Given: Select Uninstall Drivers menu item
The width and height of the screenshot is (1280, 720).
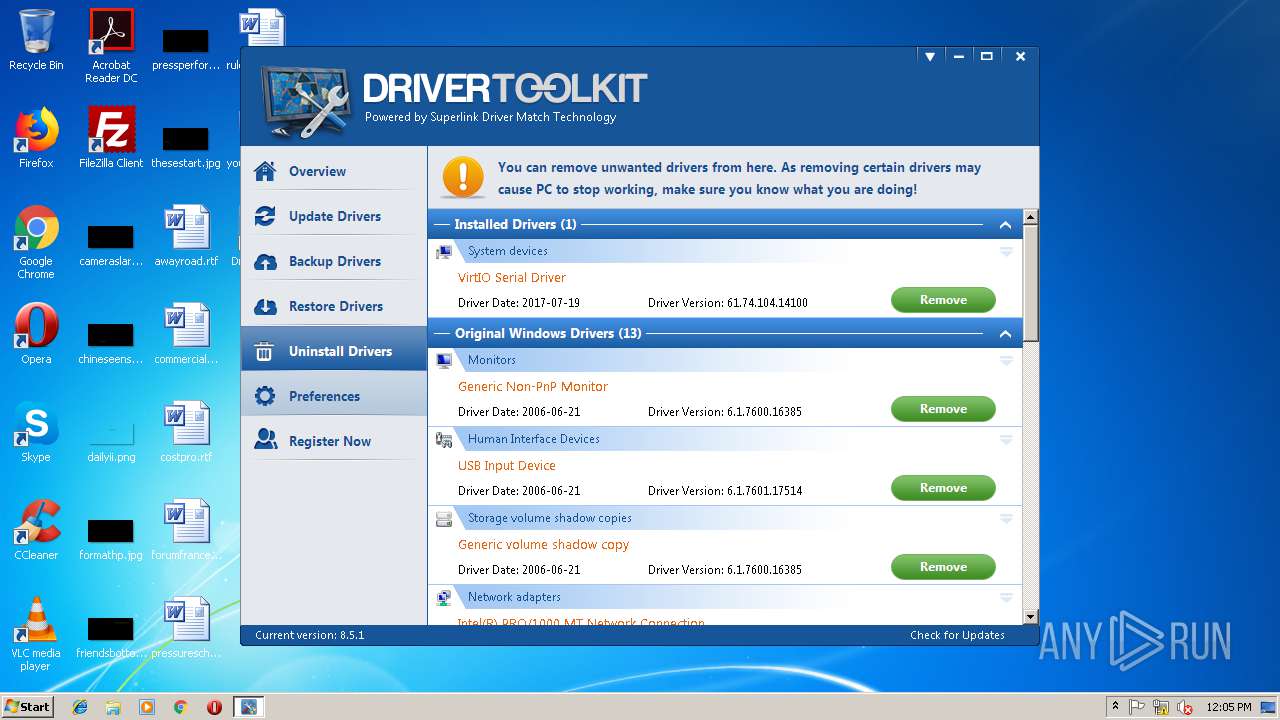Looking at the screenshot, I should coord(334,351).
